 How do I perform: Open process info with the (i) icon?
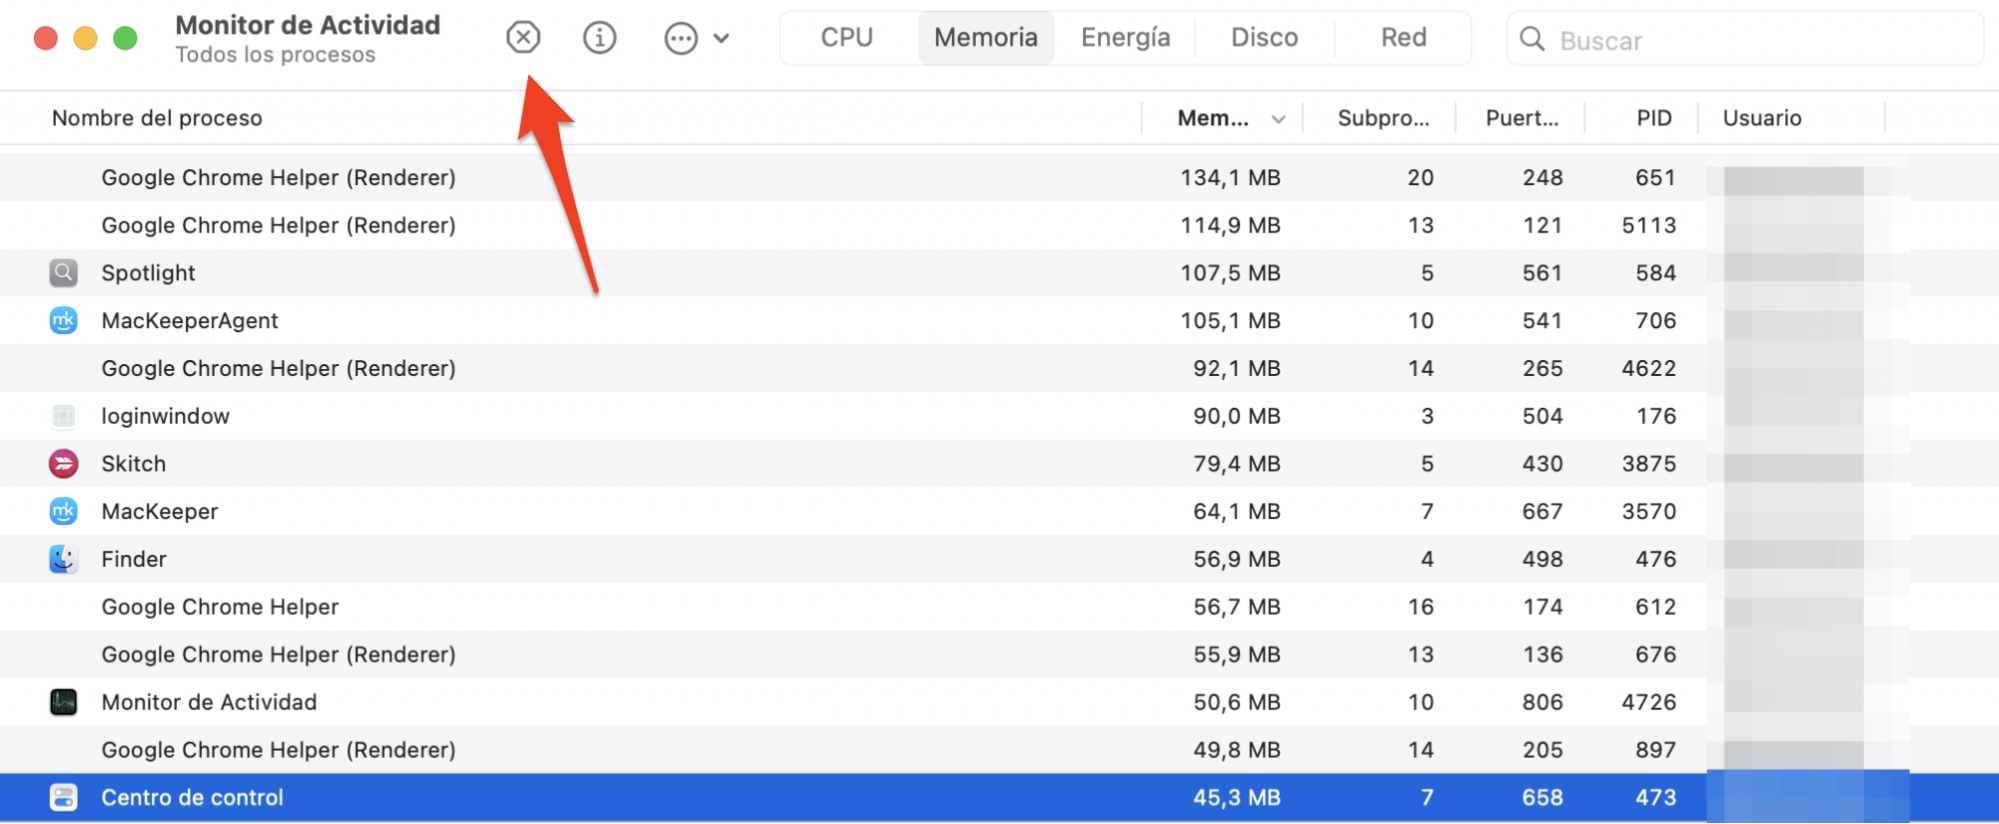599,38
